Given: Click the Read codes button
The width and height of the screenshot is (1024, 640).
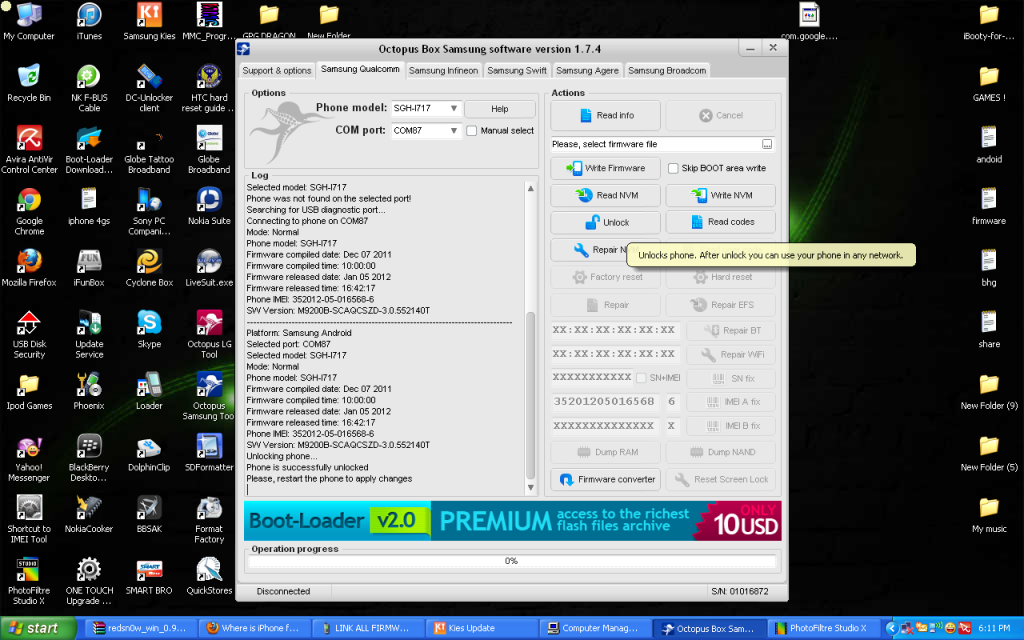Looking at the screenshot, I should (720, 222).
